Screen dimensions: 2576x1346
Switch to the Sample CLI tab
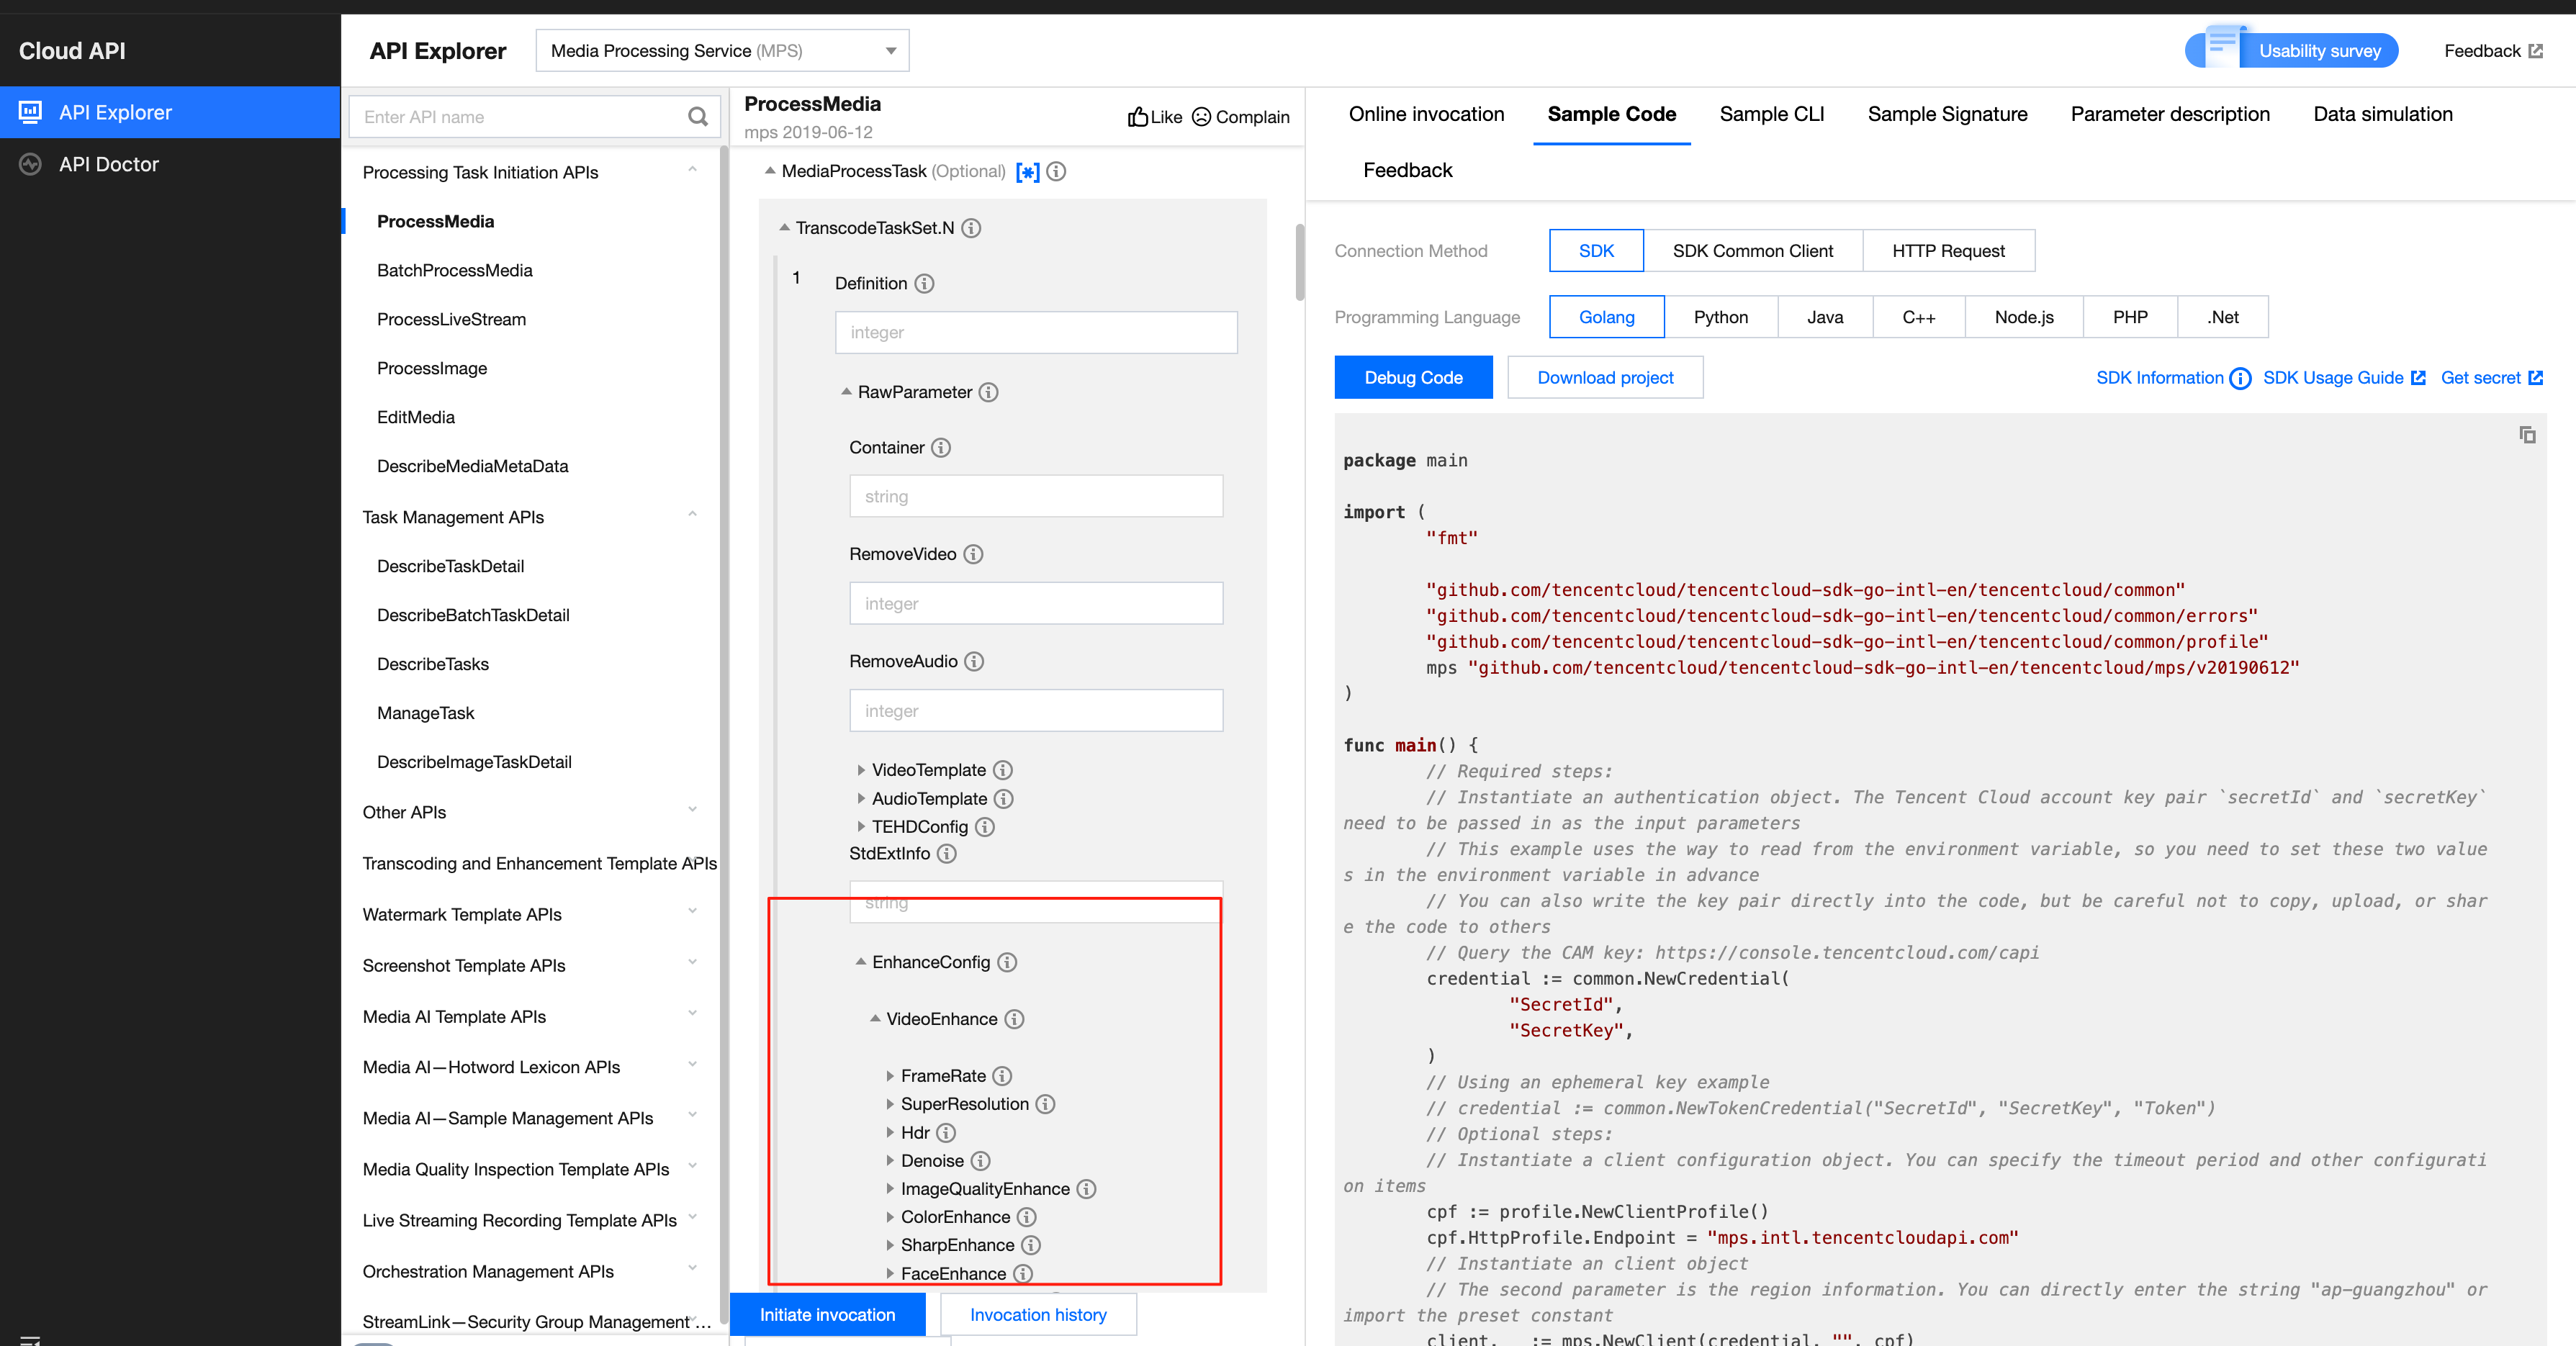pos(1771,114)
